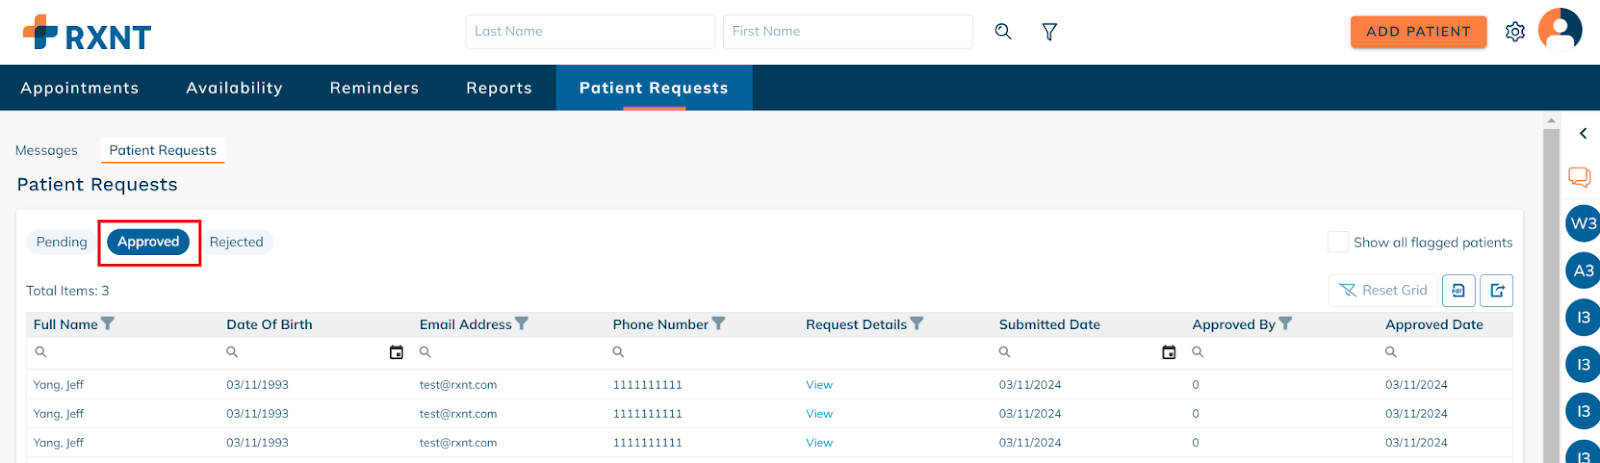
Task: Open the user profile avatar
Action: point(1559,29)
